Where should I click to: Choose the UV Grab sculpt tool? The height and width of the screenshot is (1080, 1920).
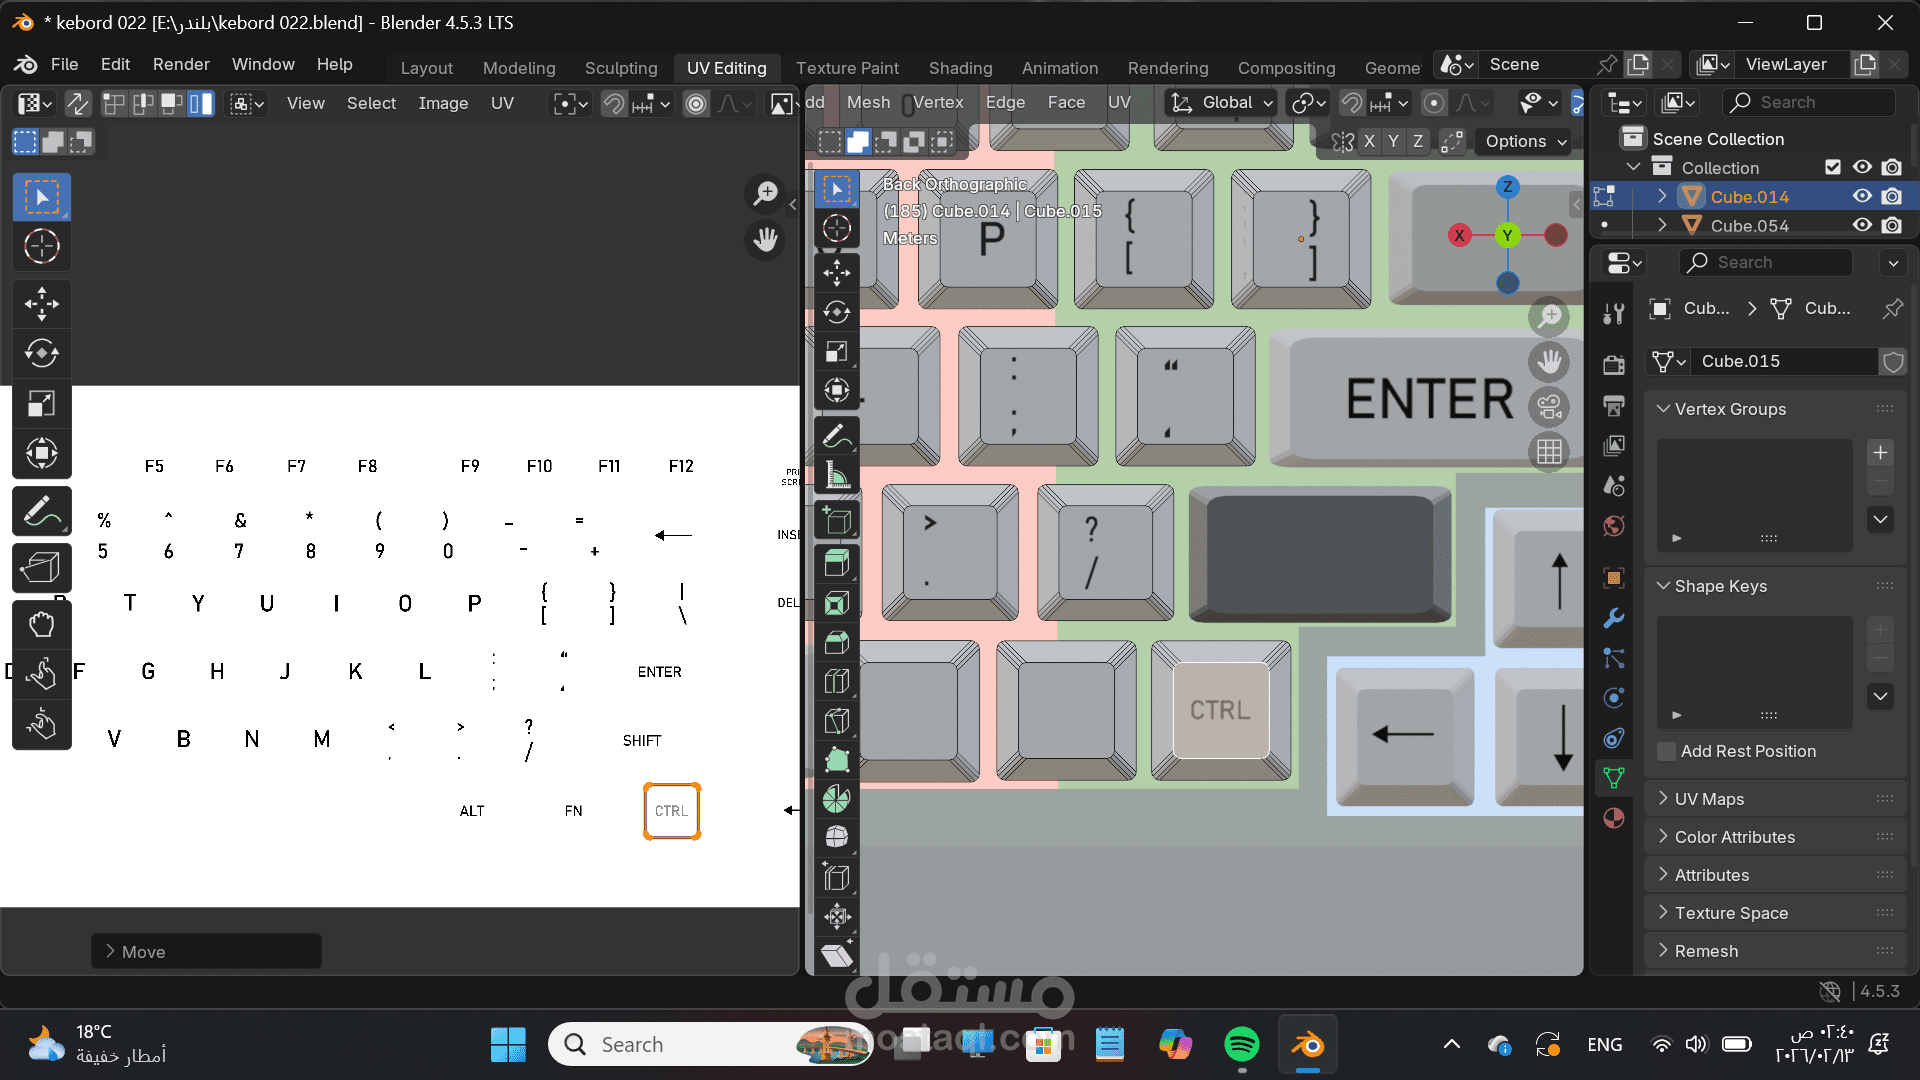[x=41, y=625]
